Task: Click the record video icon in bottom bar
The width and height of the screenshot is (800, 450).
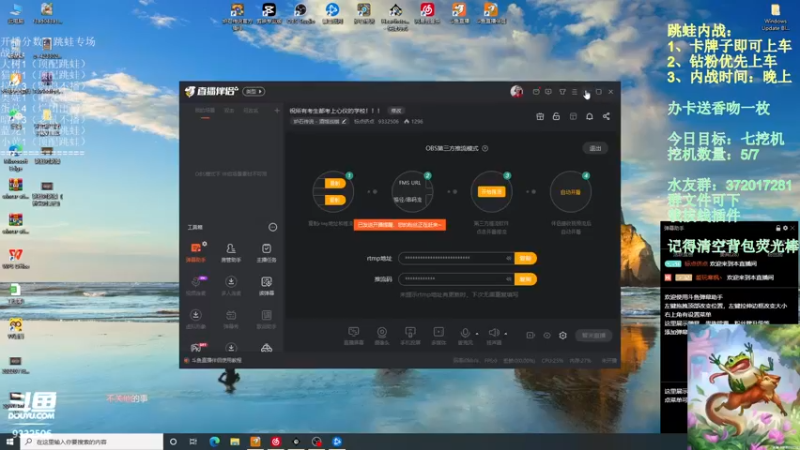Action: [x=531, y=335]
